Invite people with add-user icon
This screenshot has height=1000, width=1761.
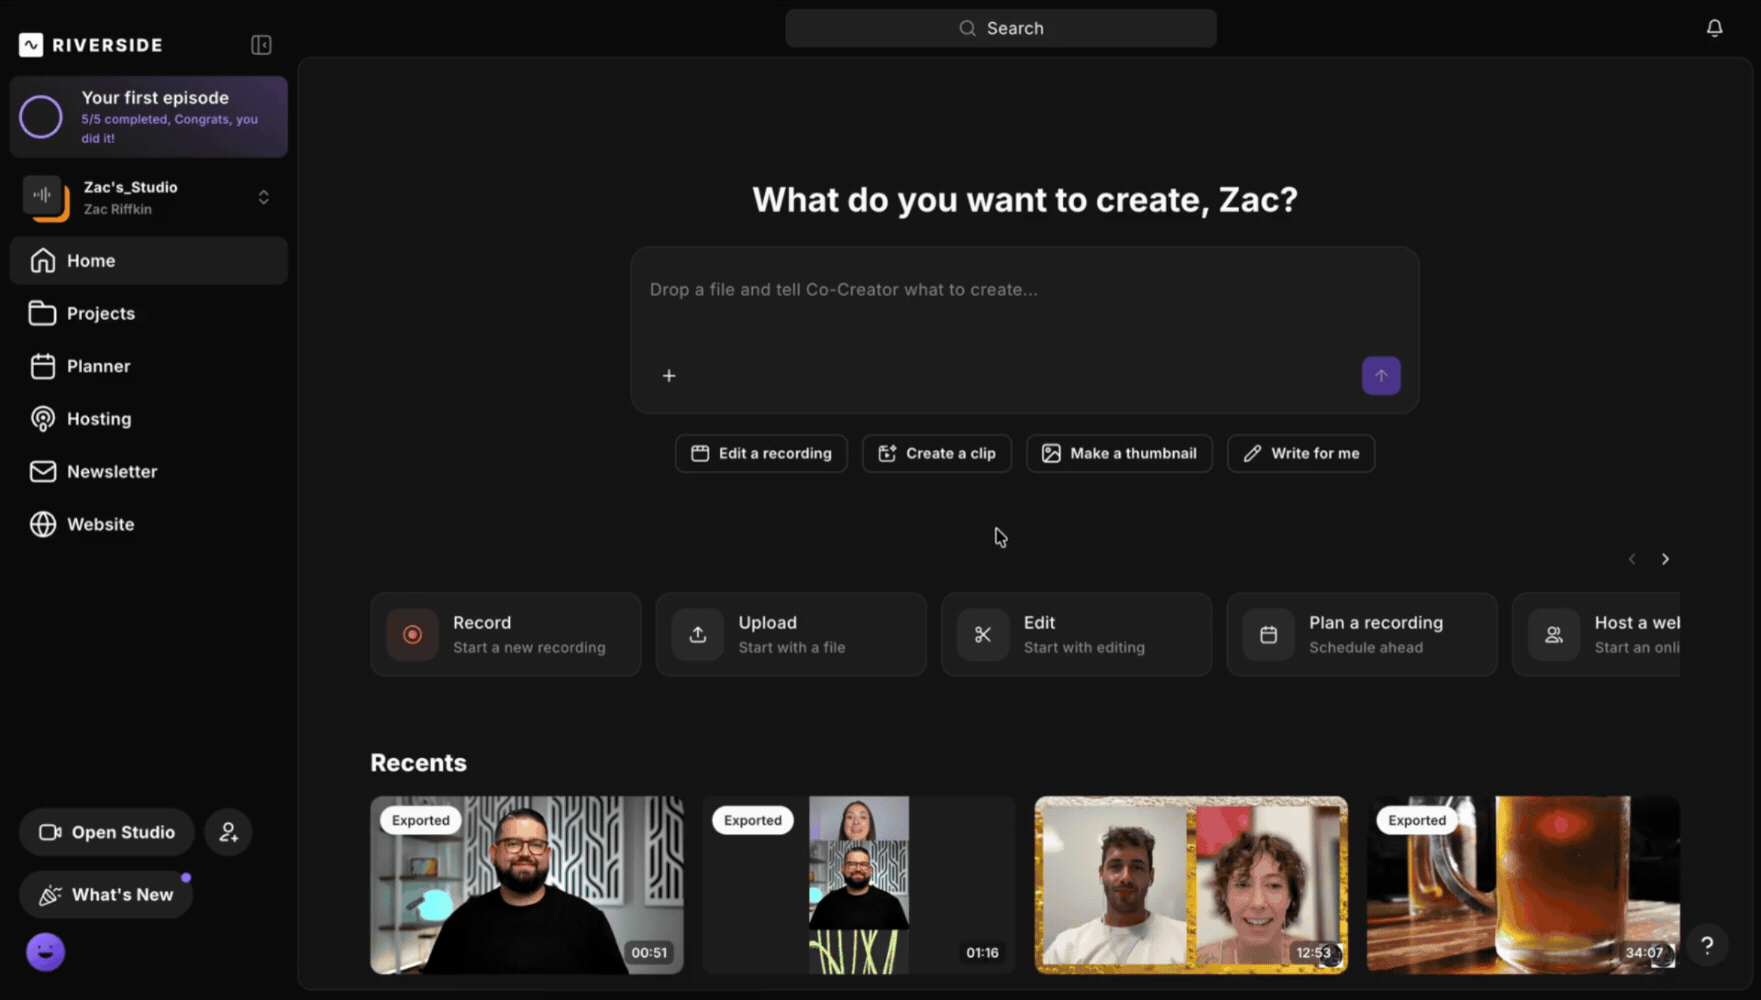click(229, 832)
